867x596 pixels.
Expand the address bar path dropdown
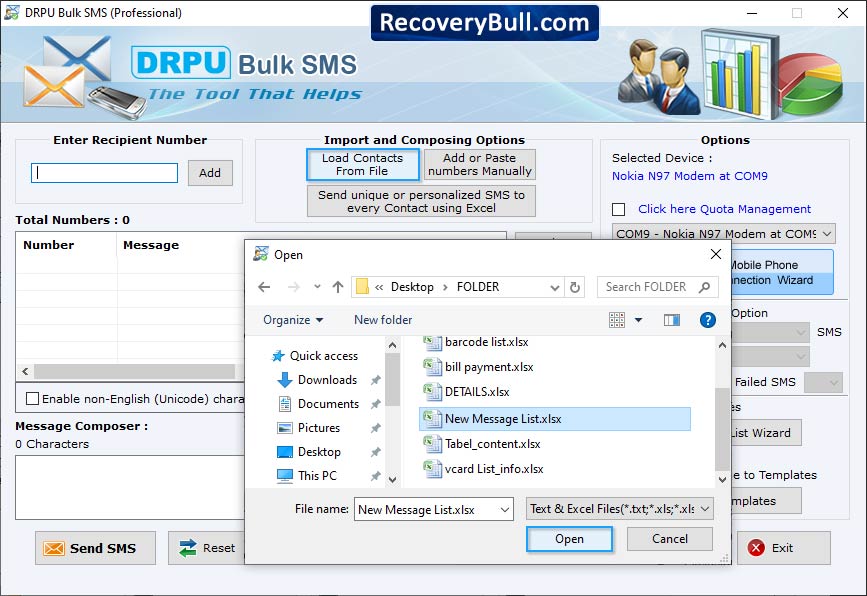555,287
